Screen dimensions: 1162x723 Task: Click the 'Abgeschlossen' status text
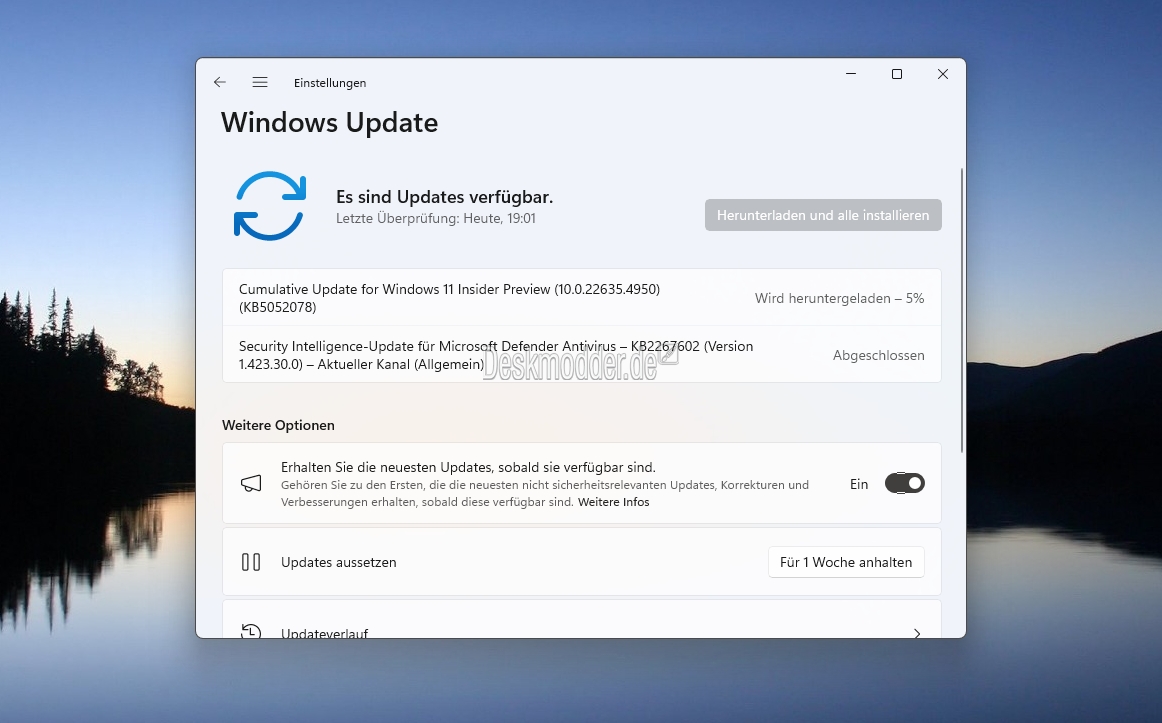click(x=879, y=356)
